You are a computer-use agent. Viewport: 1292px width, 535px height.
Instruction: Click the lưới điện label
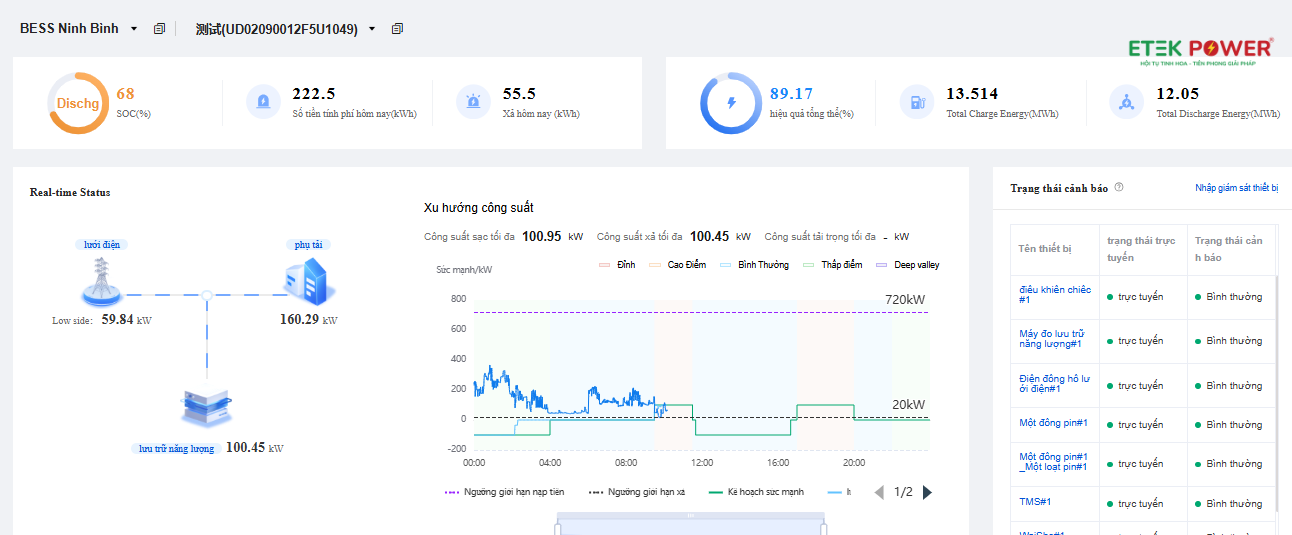point(104,244)
